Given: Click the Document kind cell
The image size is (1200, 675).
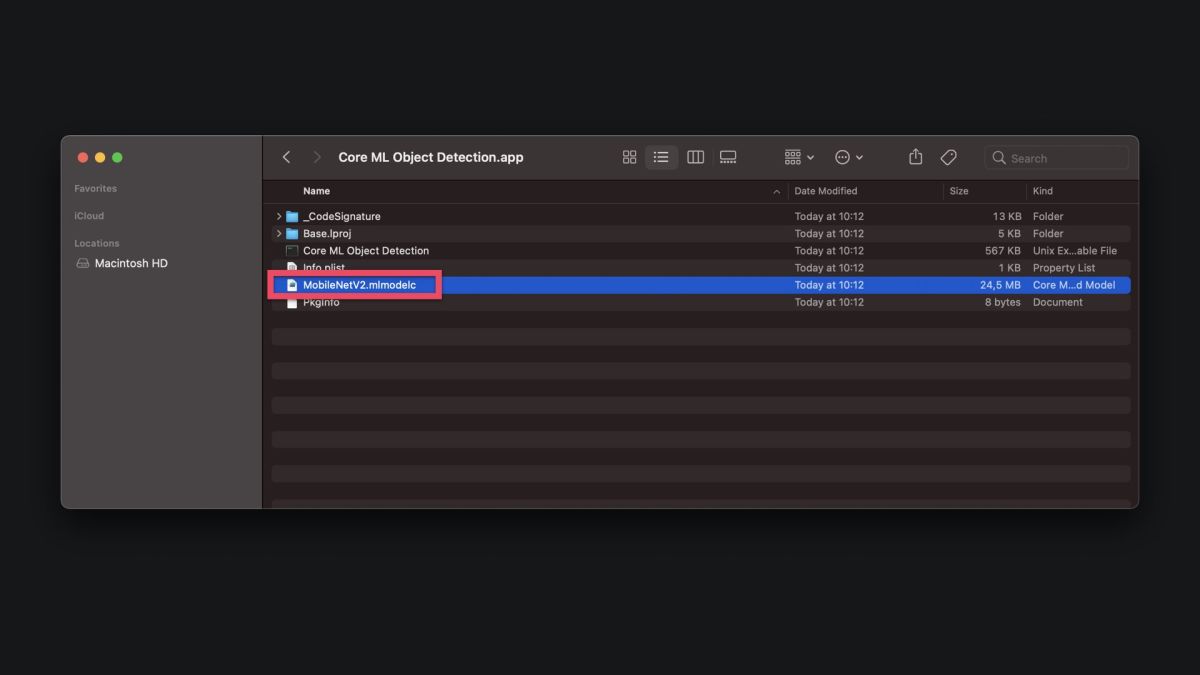Looking at the screenshot, I should [1058, 302].
